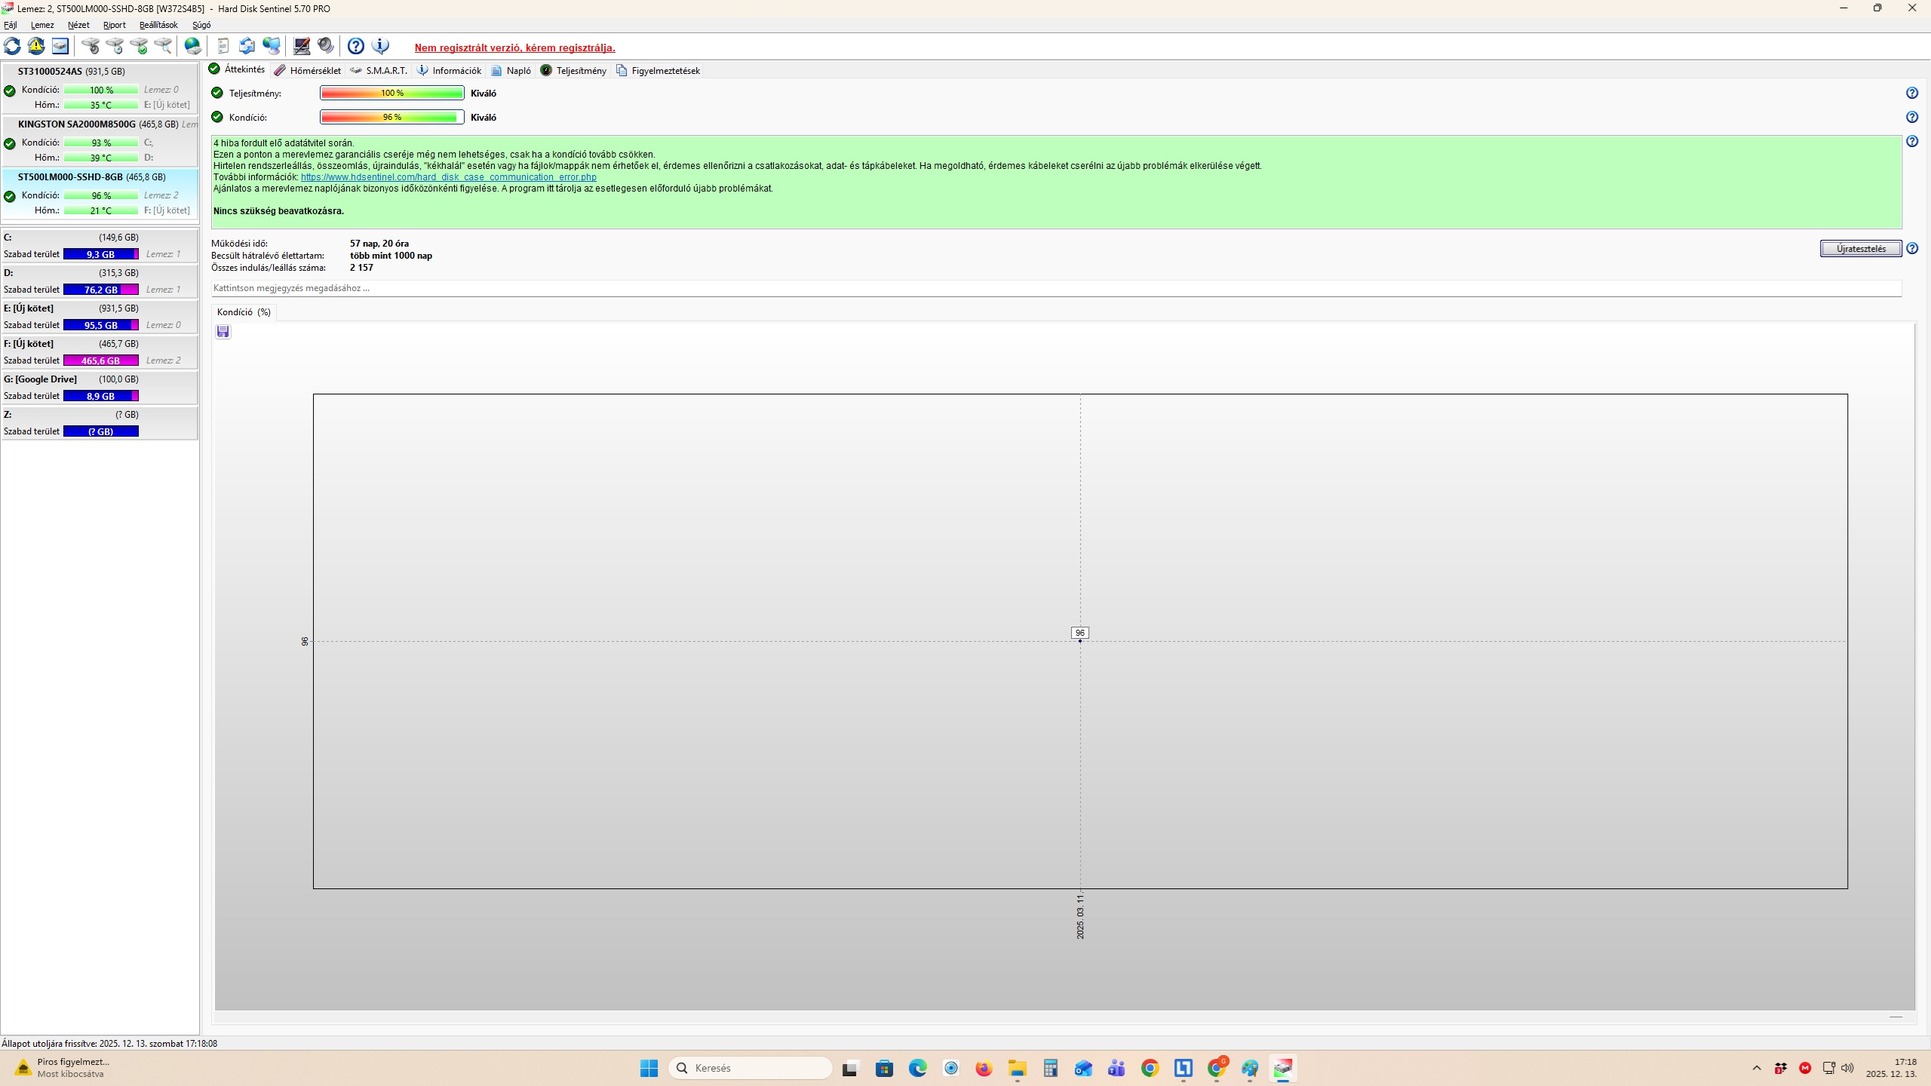
Task: Open the Beállítások menu
Action: tap(158, 25)
